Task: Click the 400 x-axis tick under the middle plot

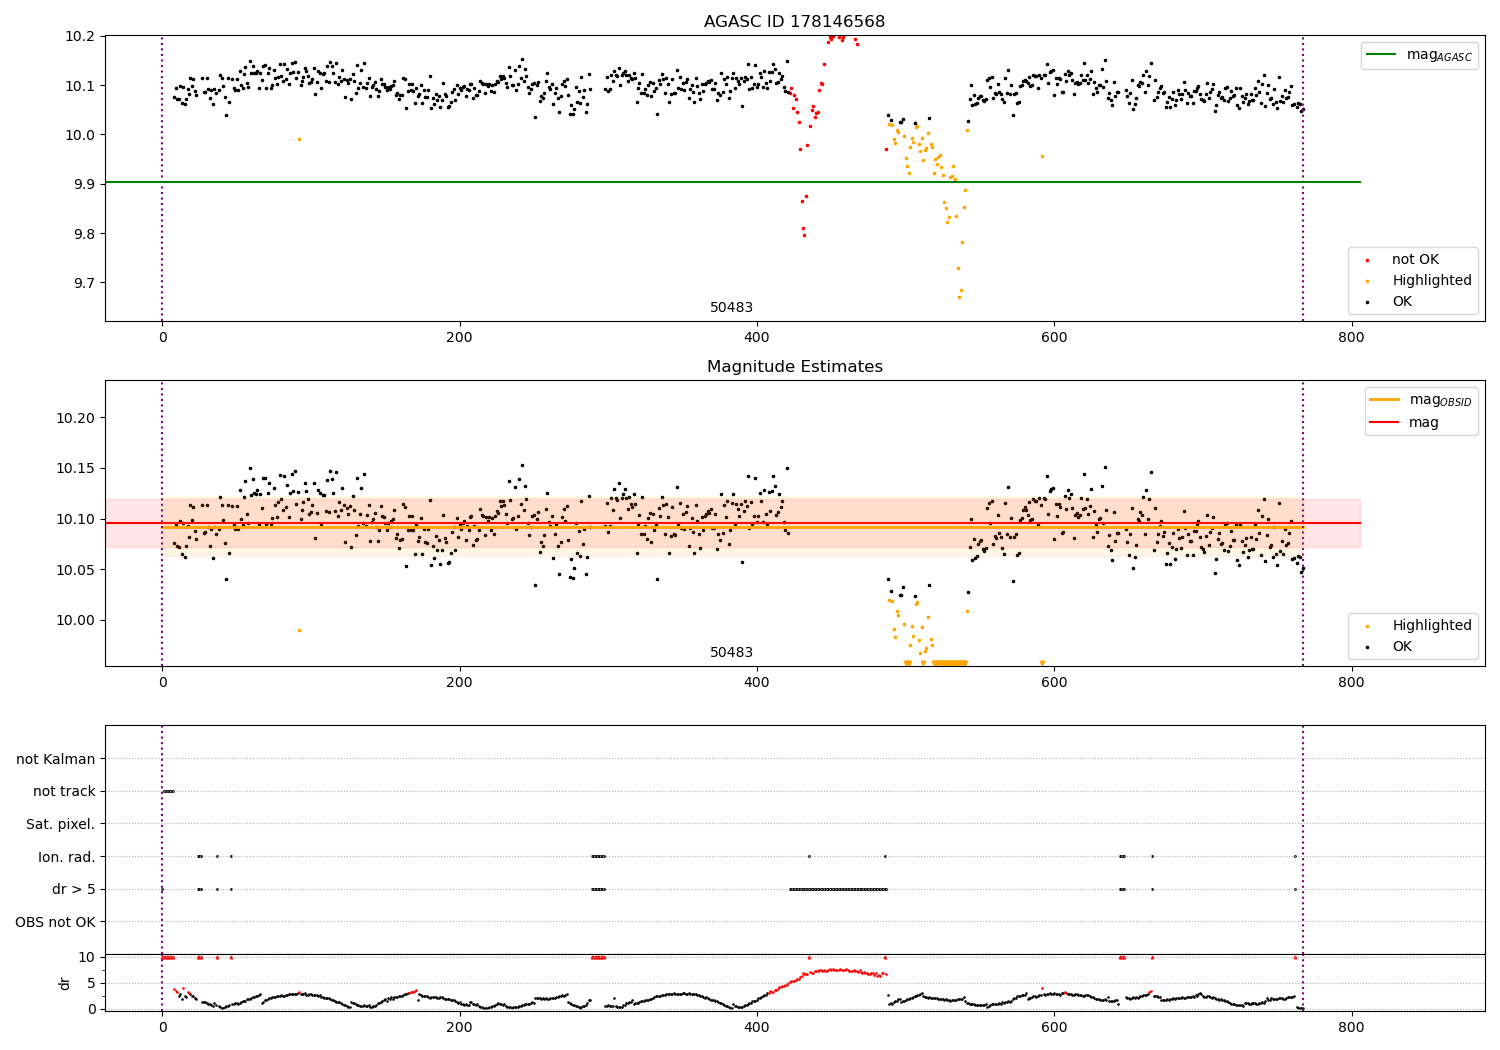Action: coord(757,682)
